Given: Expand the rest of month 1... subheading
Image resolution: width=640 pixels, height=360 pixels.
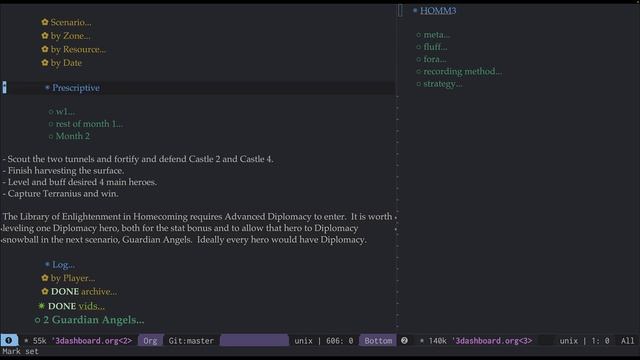Looking at the screenshot, I should point(89,124).
